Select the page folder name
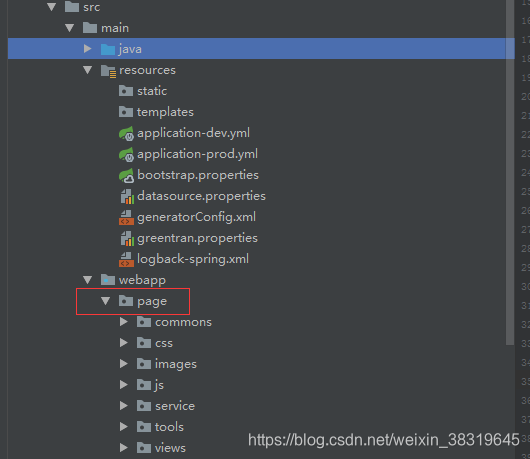This screenshot has width=530, height=459. click(152, 302)
